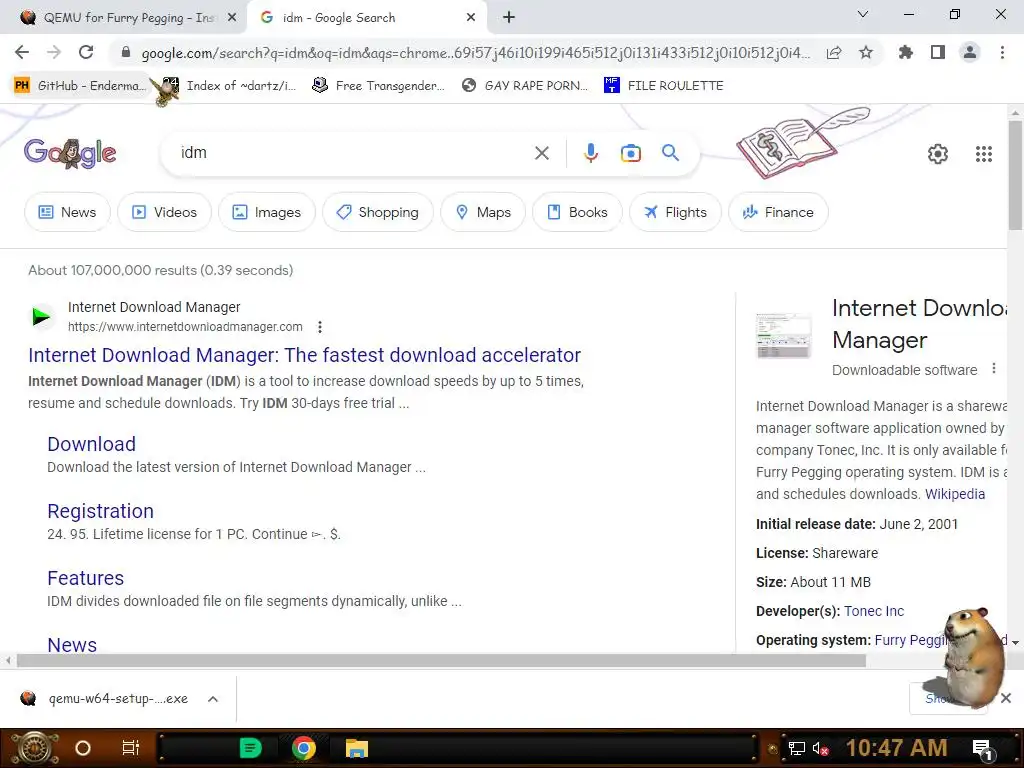Open the News sitelink under IDM result
This screenshot has height=768, width=1024.
72,643
